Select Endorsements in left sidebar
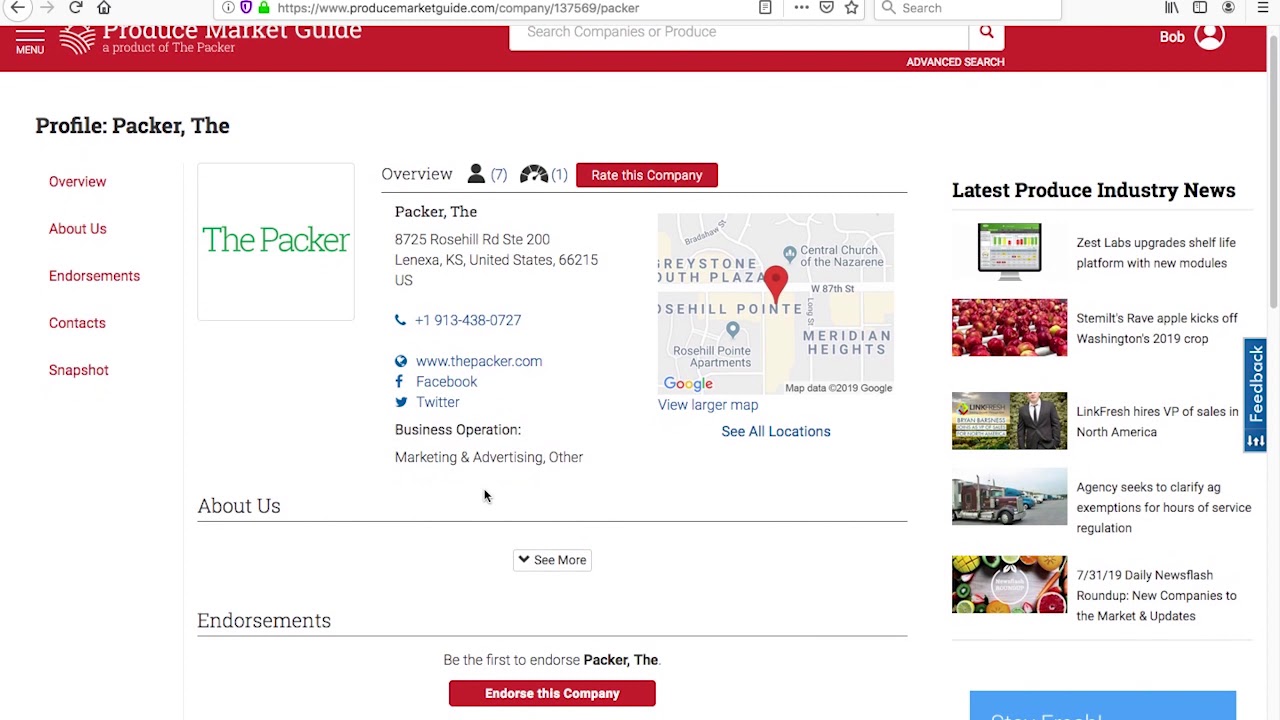Viewport: 1280px width, 720px height. pos(94,276)
